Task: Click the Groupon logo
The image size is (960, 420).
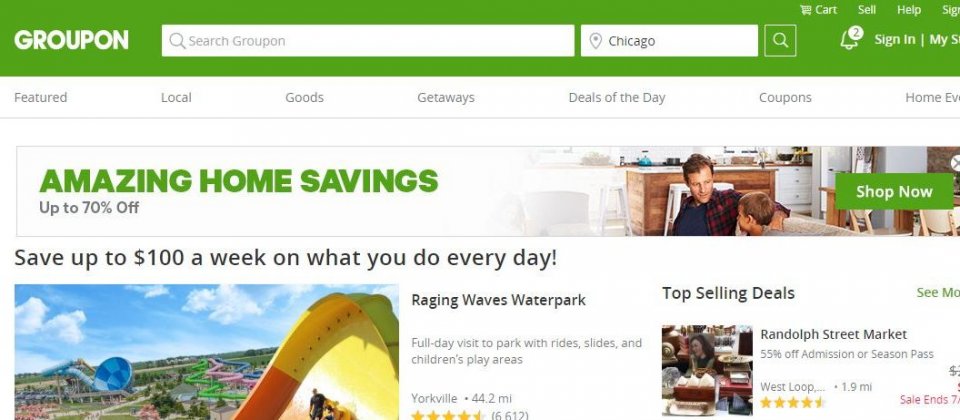Action: pos(72,40)
